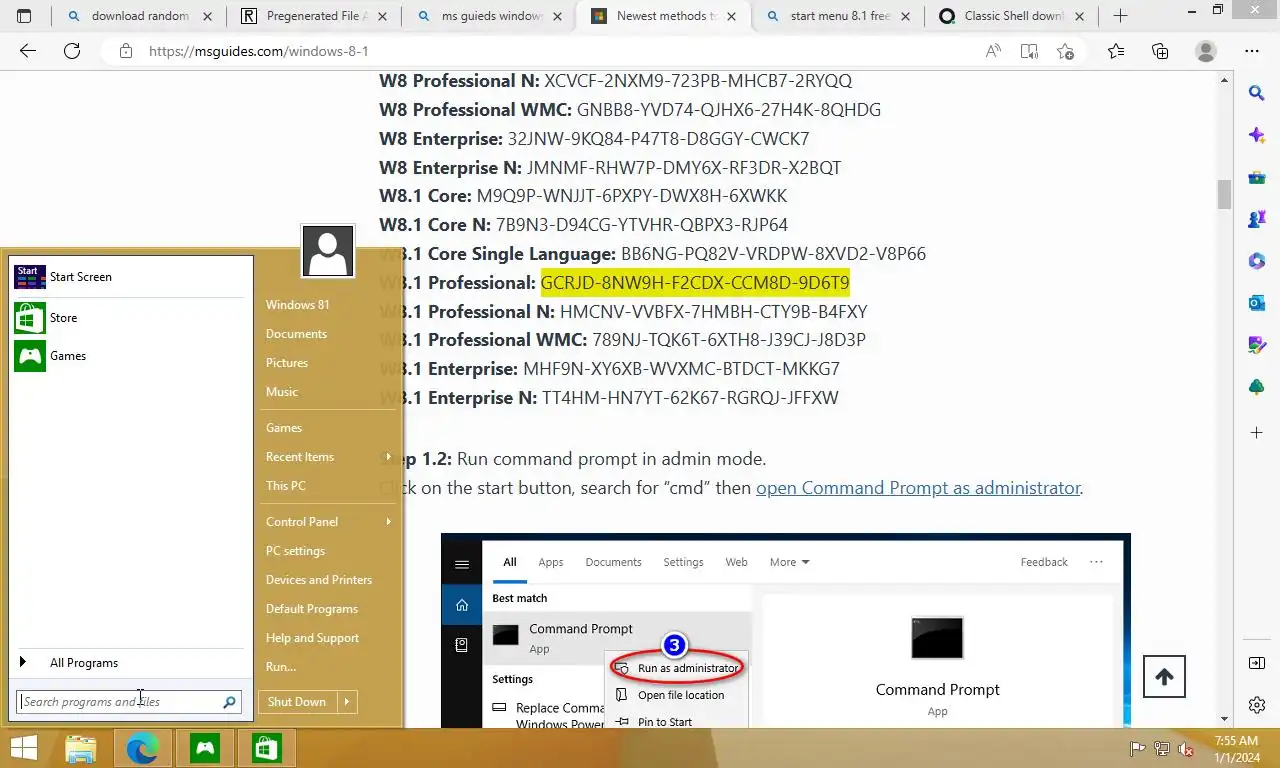Open the Discover sparkle icon in sidebar
The image size is (1280, 768).
pyautogui.click(x=1257, y=135)
